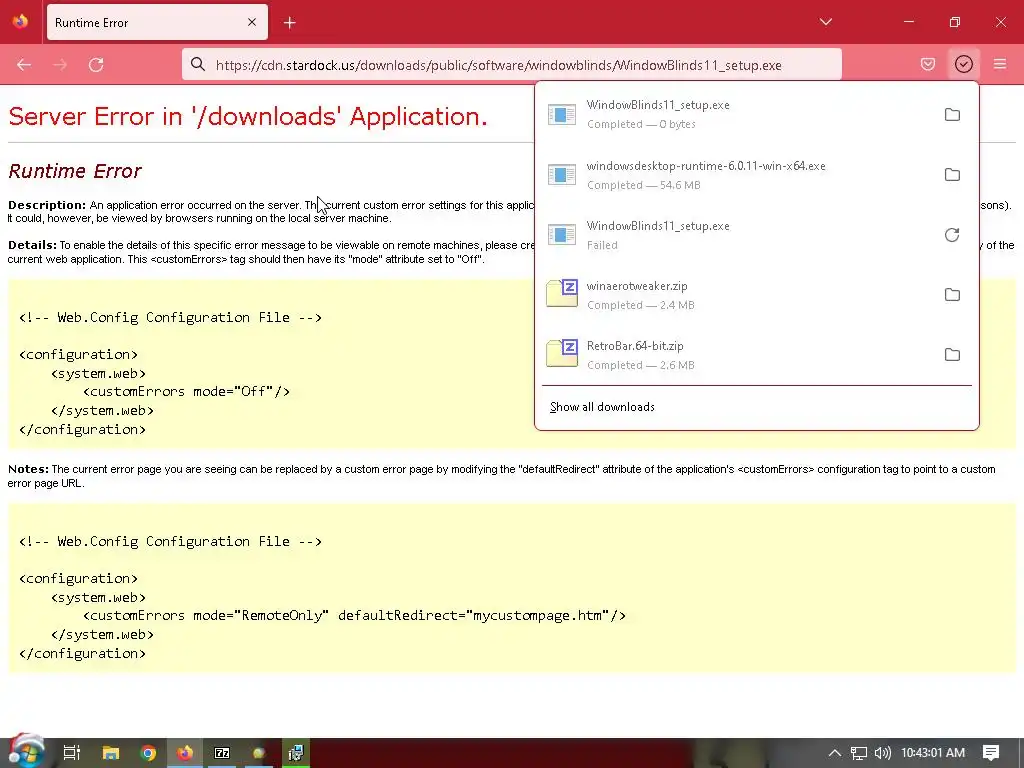Show RetroBar.64-bit.zip in folder
Viewport: 1024px width, 768px height.
tap(952, 355)
